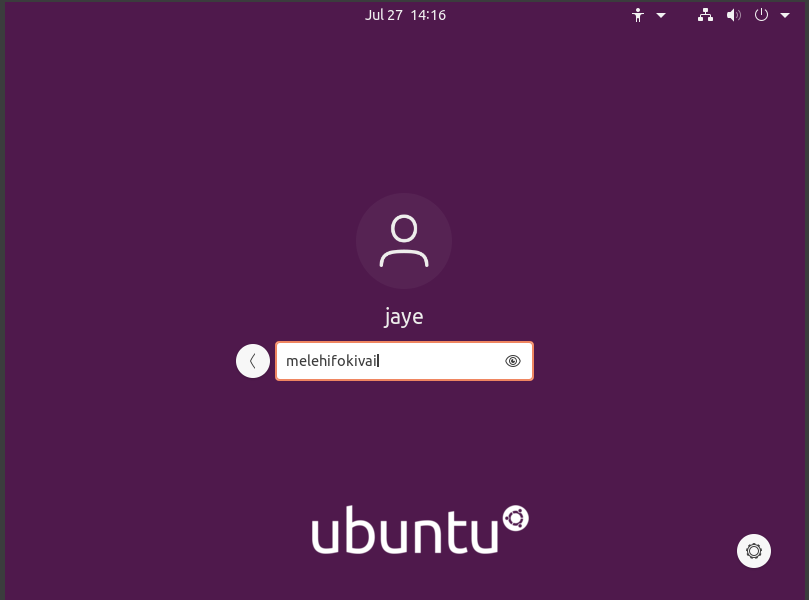Viewport: 809px width, 600px height.
Task: Expand the system menu arrow
Action: pyautogui.click(x=785, y=15)
